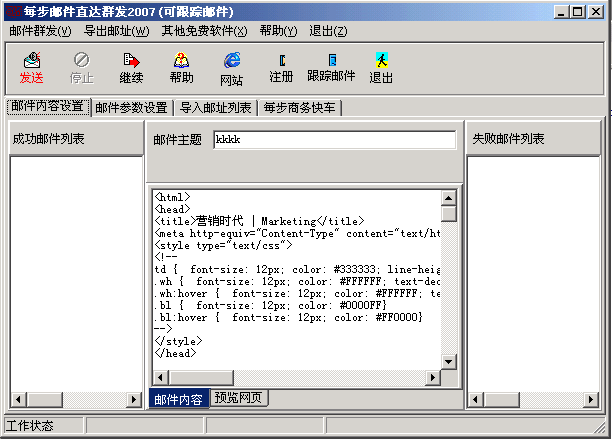This screenshot has height=439, width=612.
Task: Click the editor's vertical scroll down arrow
Action: [x=448, y=362]
